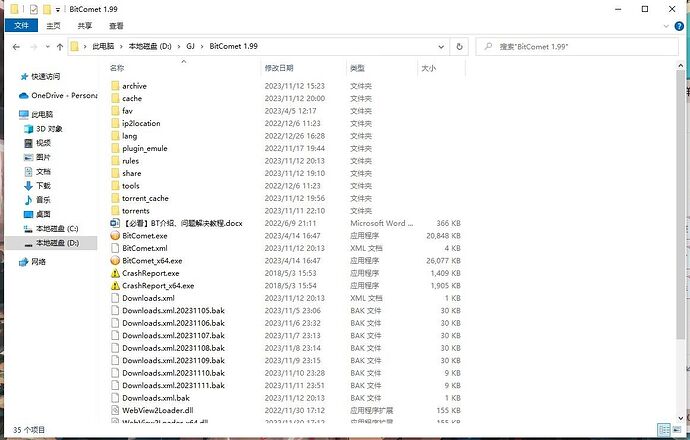
Task: Select the Downloads.xml file row
Action: coord(286,298)
